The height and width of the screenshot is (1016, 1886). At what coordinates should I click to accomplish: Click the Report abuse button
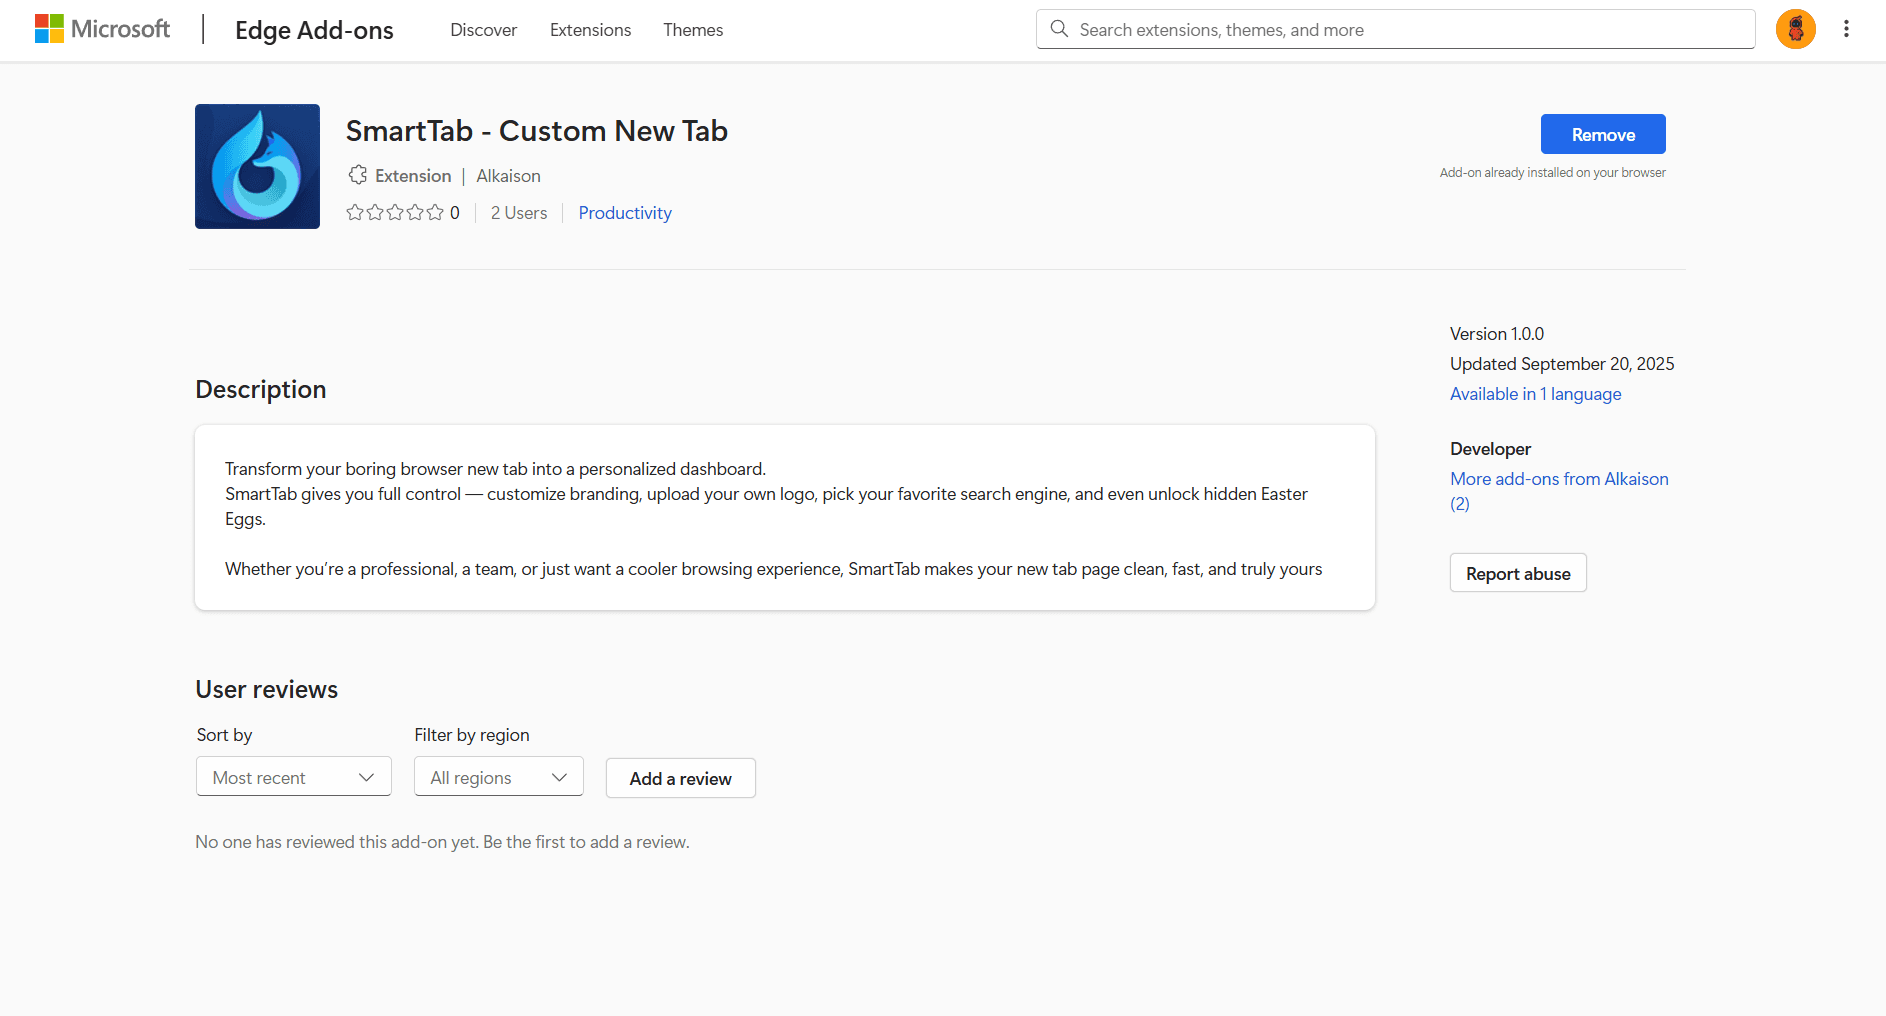coord(1517,572)
